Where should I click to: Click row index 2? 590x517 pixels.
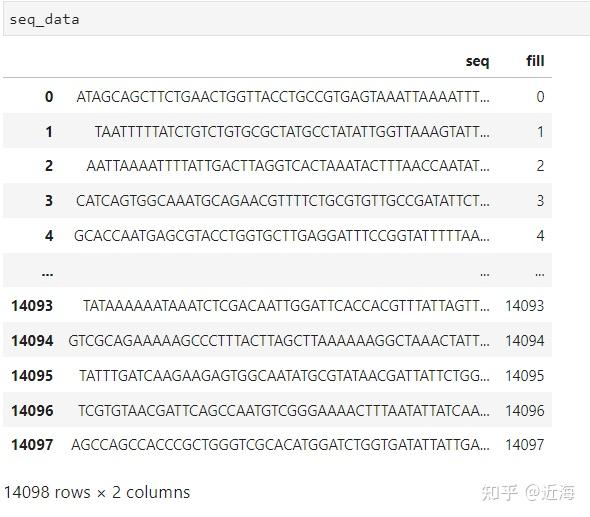(49, 166)
